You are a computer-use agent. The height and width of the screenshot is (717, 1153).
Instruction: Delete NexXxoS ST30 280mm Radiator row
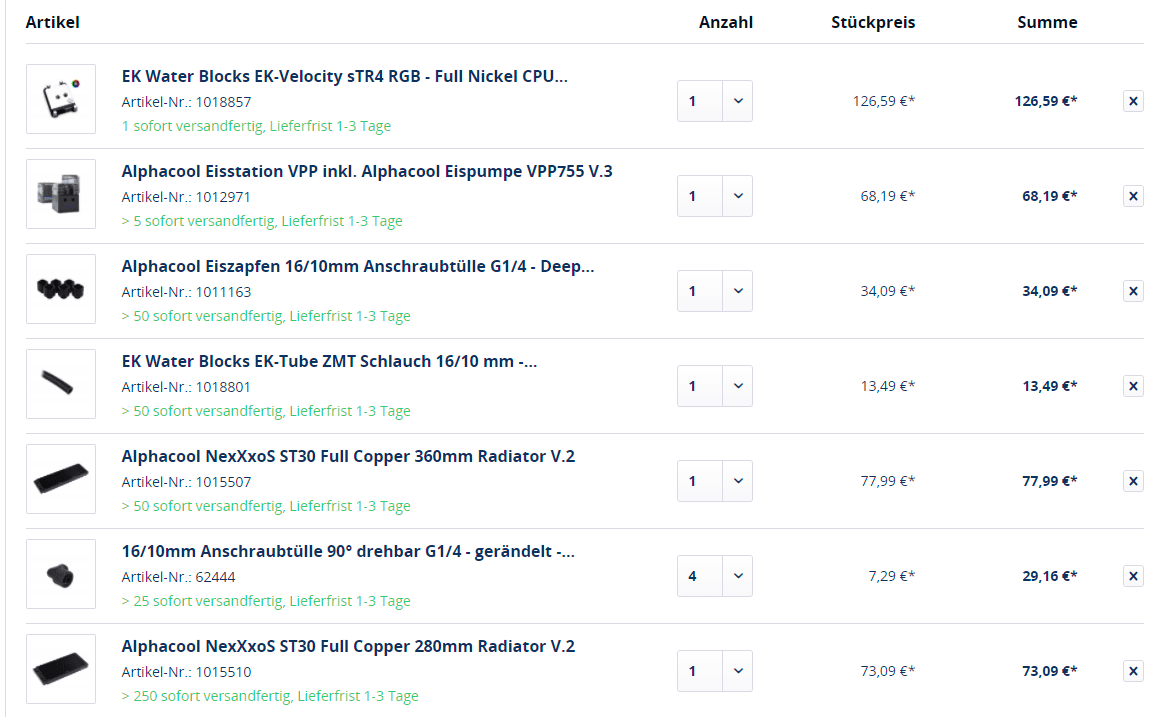tap(1133, 671)
